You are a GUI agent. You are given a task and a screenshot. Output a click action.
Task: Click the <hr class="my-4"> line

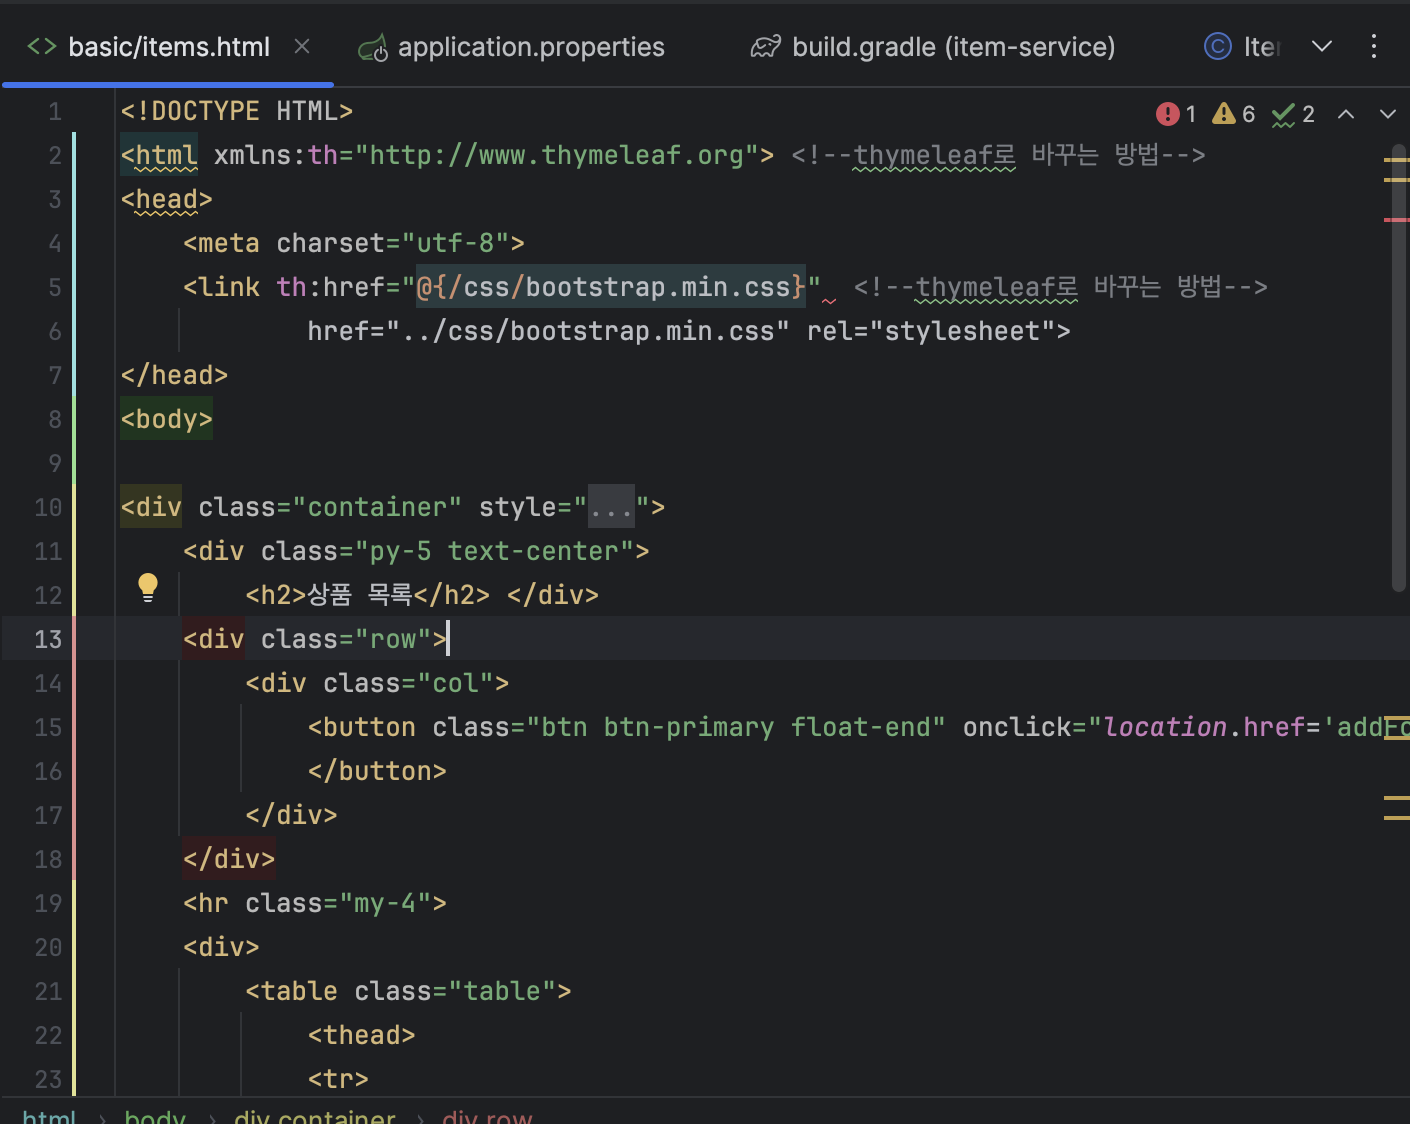[315, 903]
